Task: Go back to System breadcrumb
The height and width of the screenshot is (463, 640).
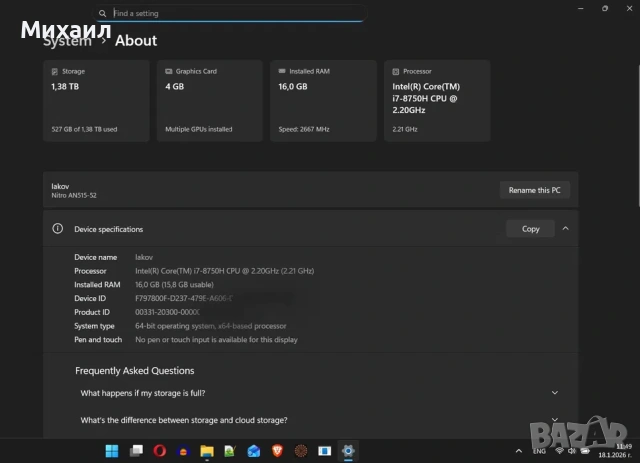Action: pyautogui.click(x=68, y=41)
